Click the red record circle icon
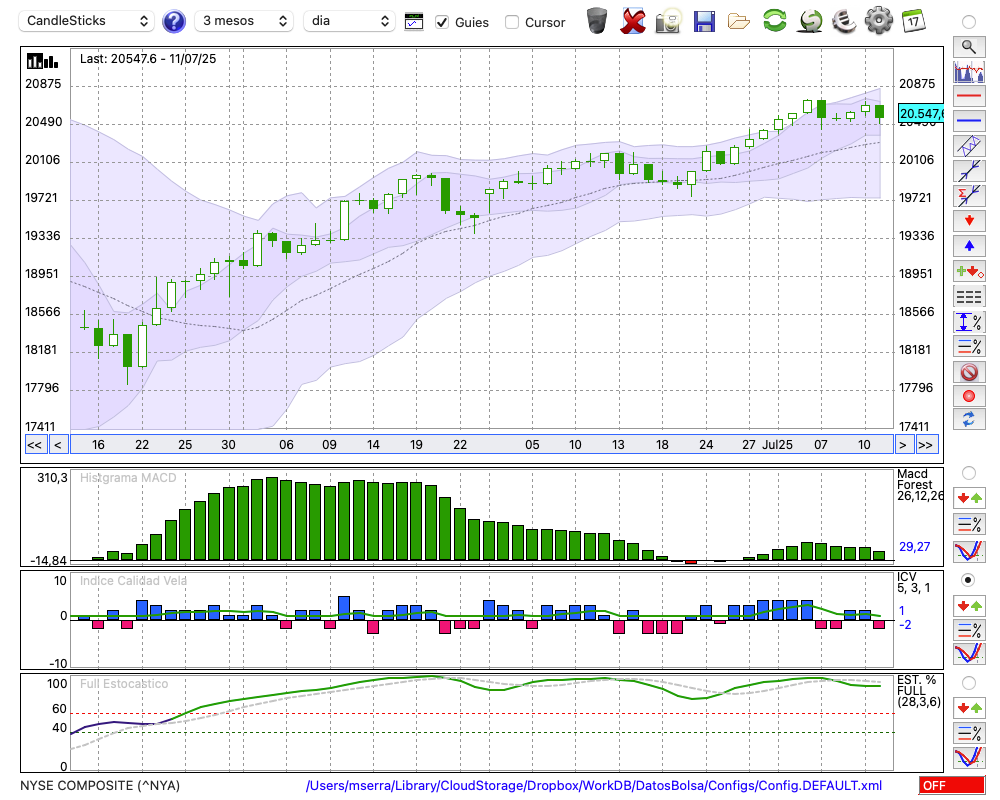Viewport: 1000px width, 800px height. coord(969,396)
